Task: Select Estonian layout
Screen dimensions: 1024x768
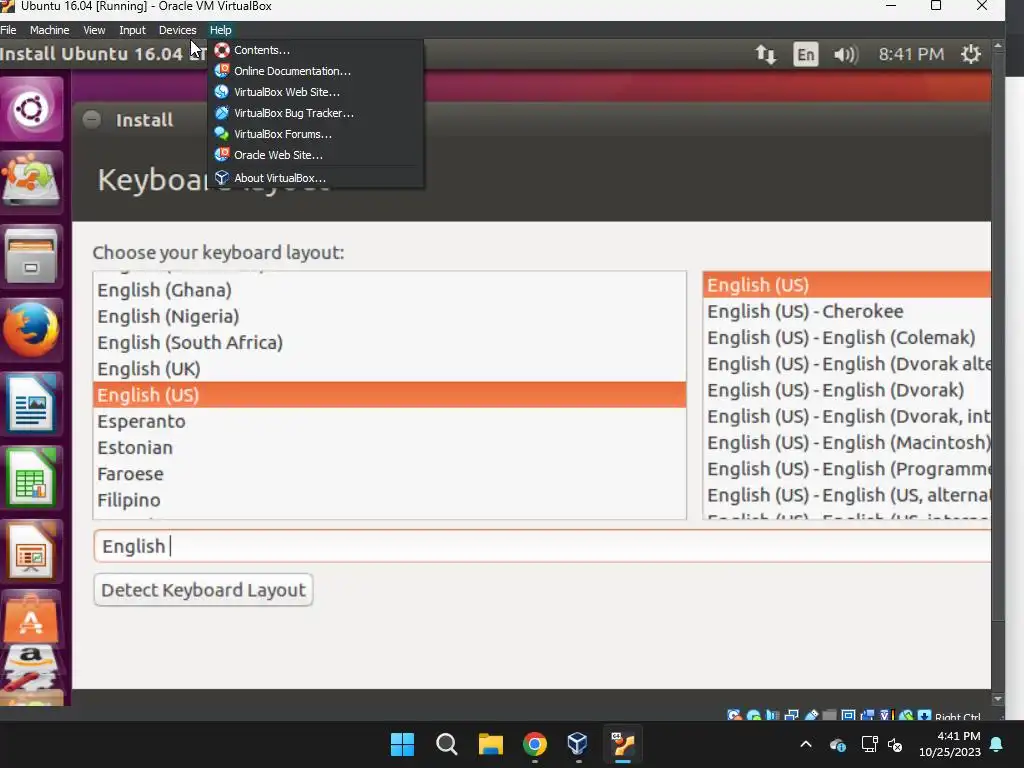Action: [389, 447]
